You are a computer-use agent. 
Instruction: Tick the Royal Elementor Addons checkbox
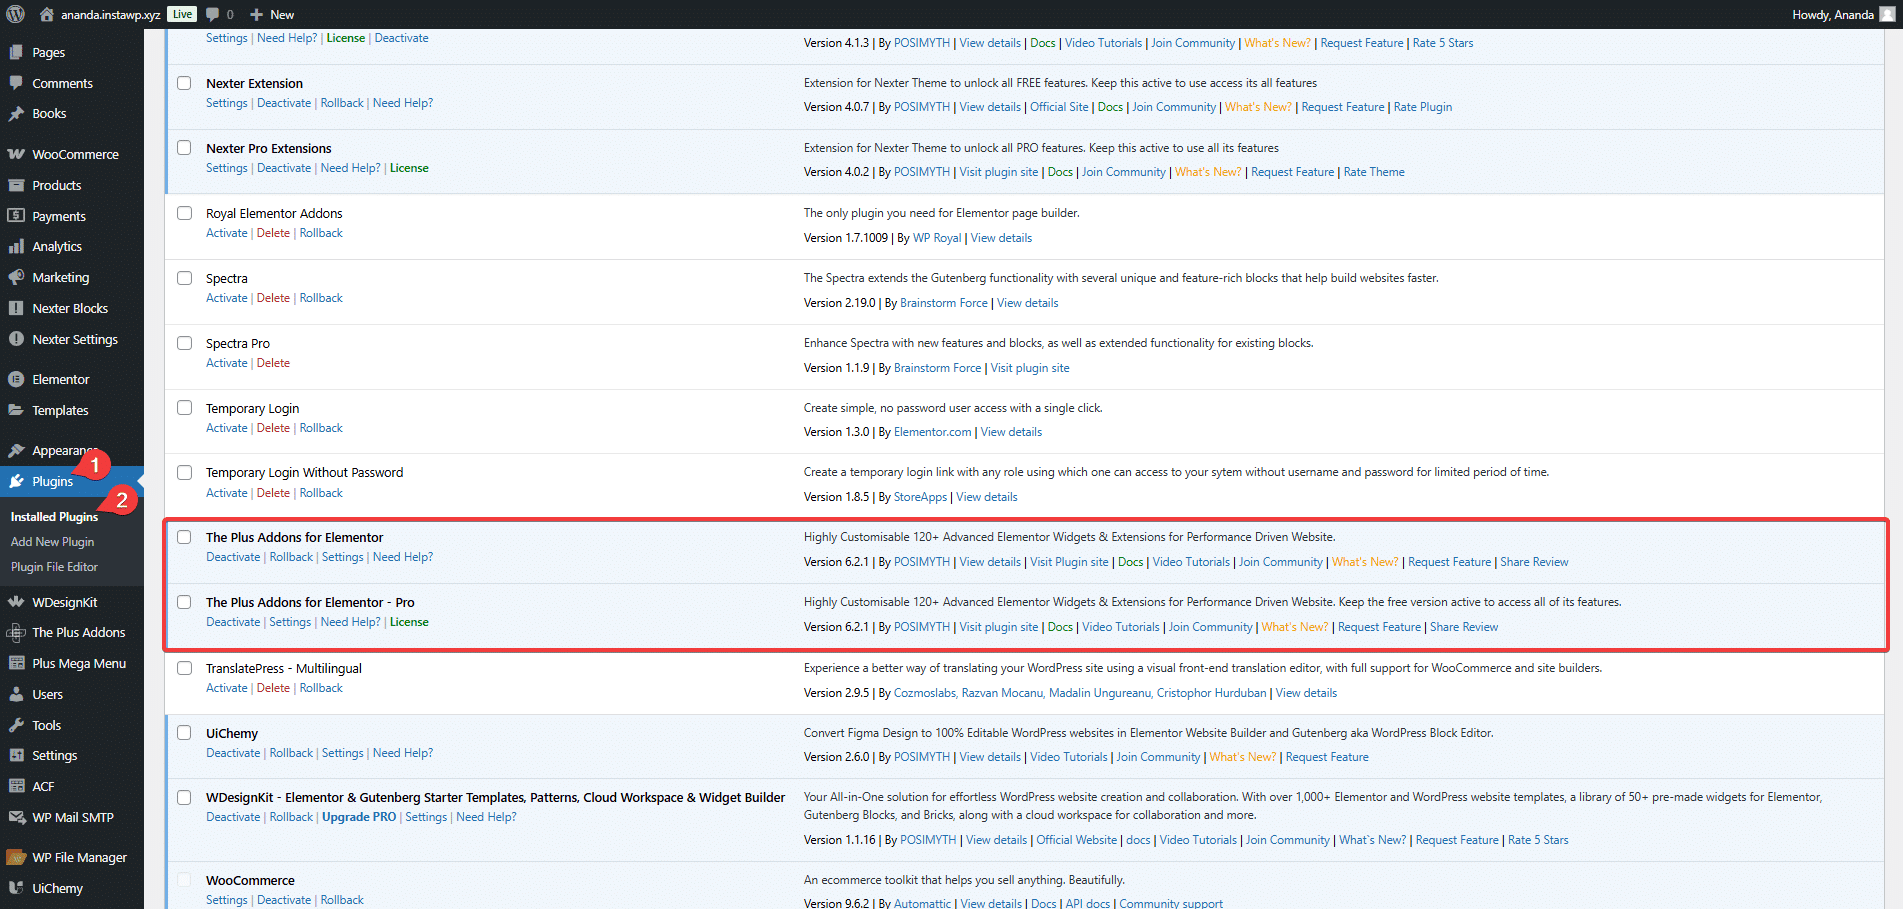tap(184, 213)
